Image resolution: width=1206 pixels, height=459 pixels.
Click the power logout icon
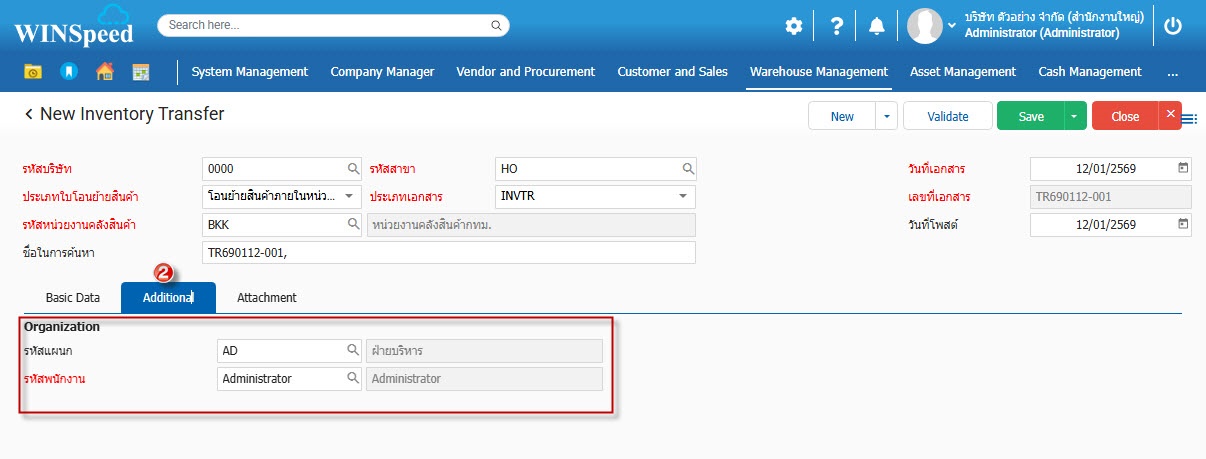click(x=1174, y=26)
